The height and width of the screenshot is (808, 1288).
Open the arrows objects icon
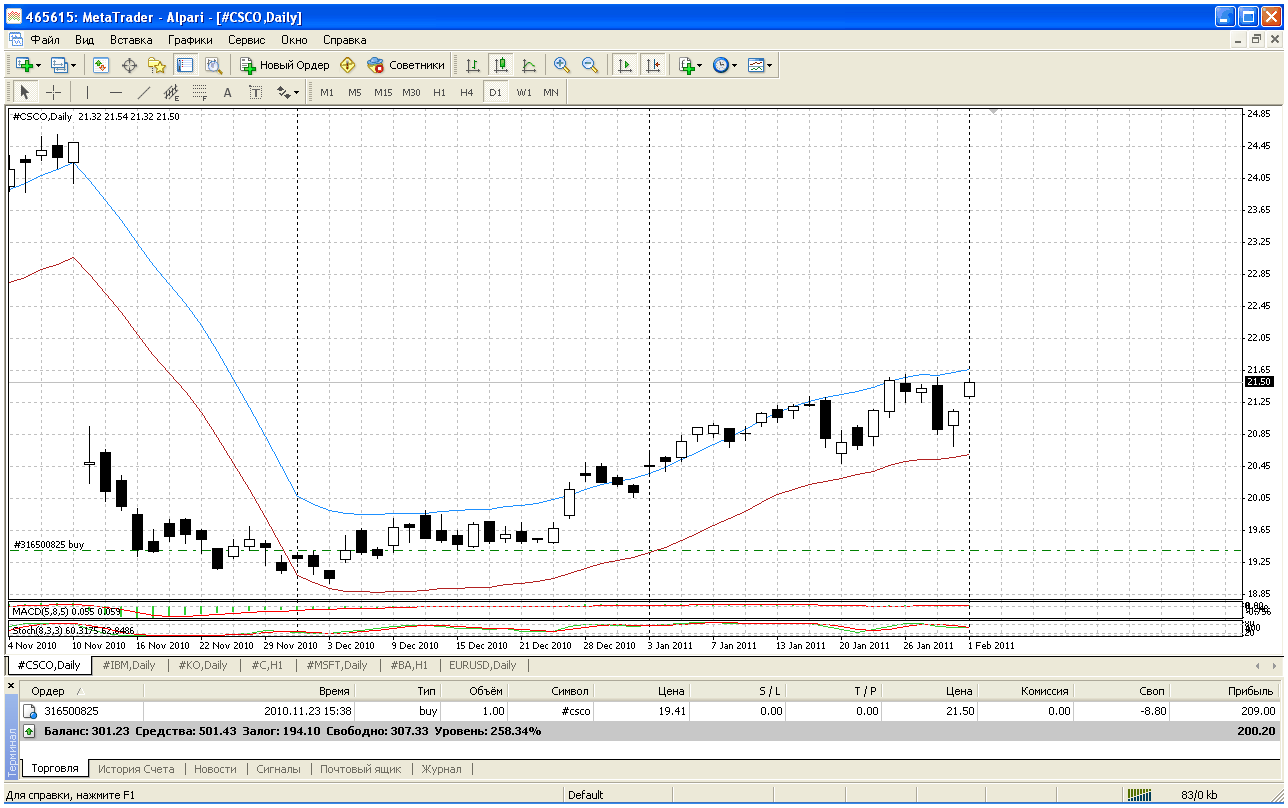(x=283, y=92)
